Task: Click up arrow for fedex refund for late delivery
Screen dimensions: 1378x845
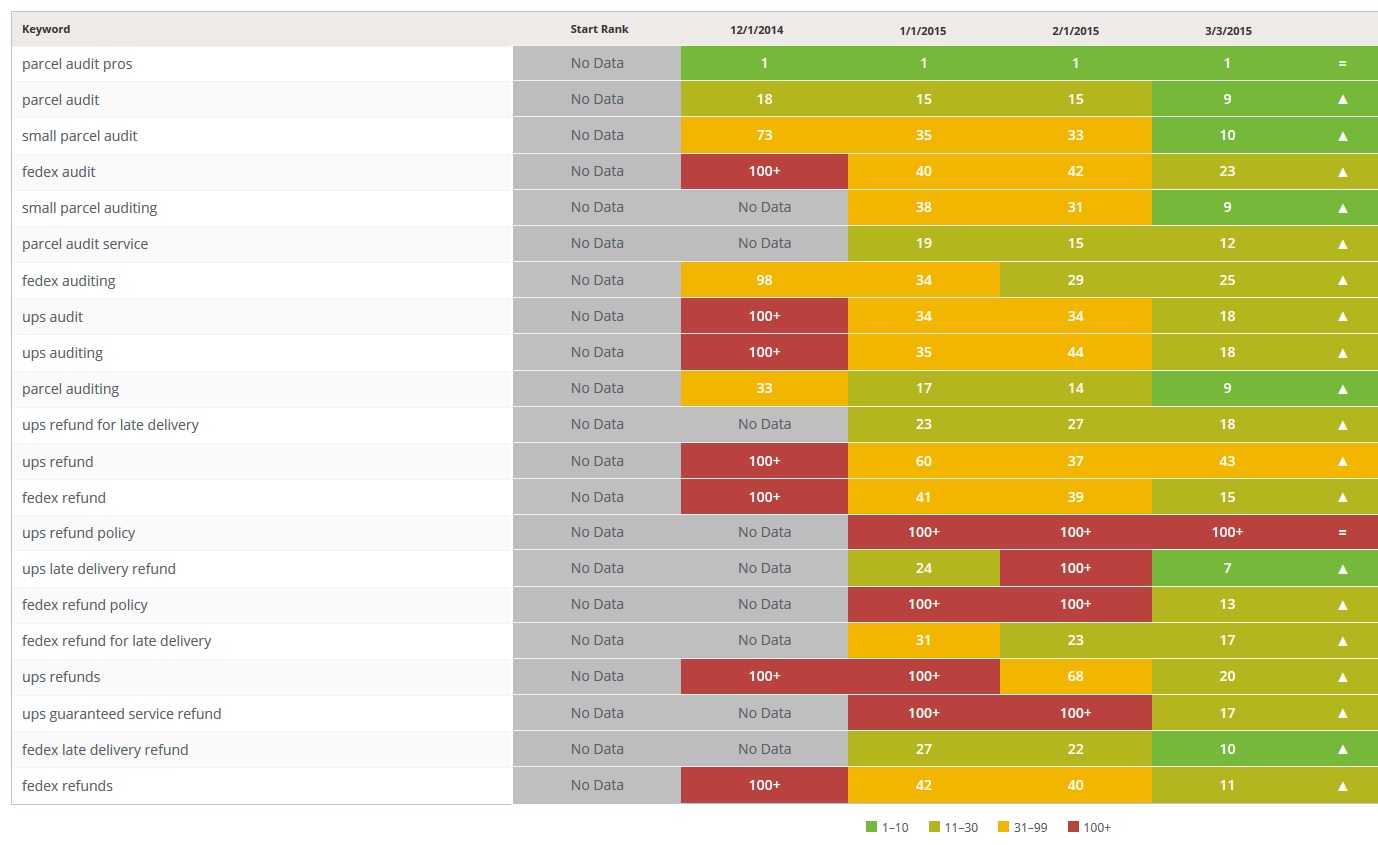Action: (x=1342, y=640)
